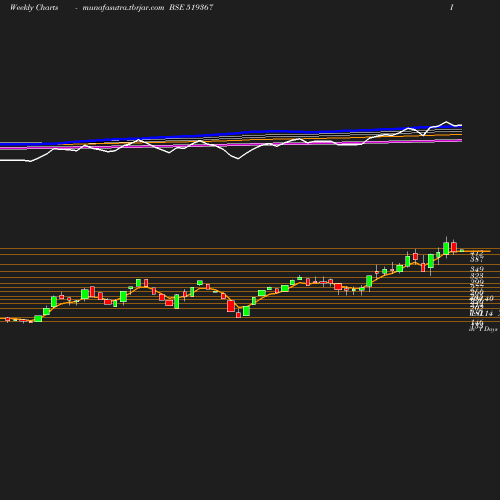Click the '323' price level label
Viewport: 500px width, 500px height.
pyautogui.click(x=477, y=276)
